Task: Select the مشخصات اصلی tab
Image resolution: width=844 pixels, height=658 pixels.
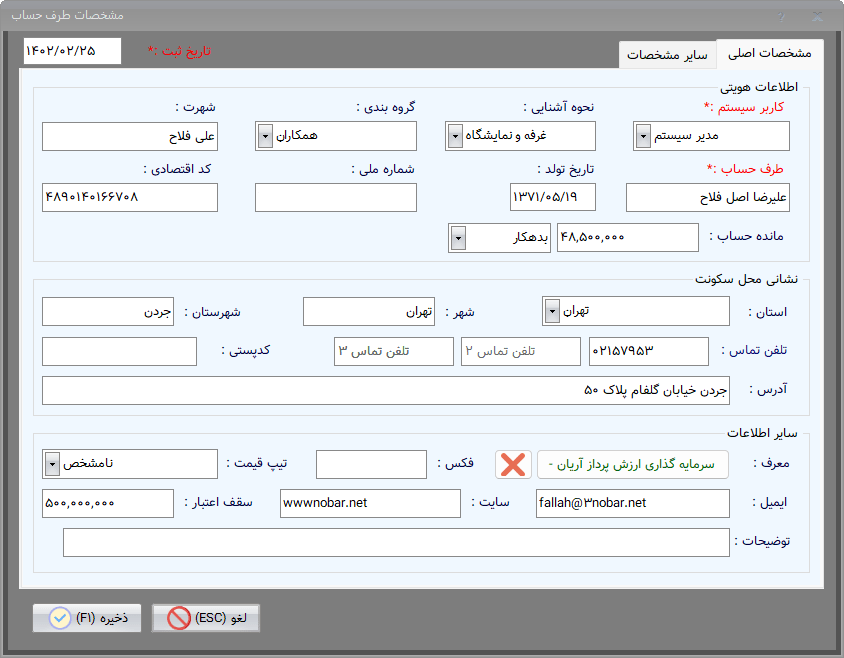Action: [x=769, y=54]
